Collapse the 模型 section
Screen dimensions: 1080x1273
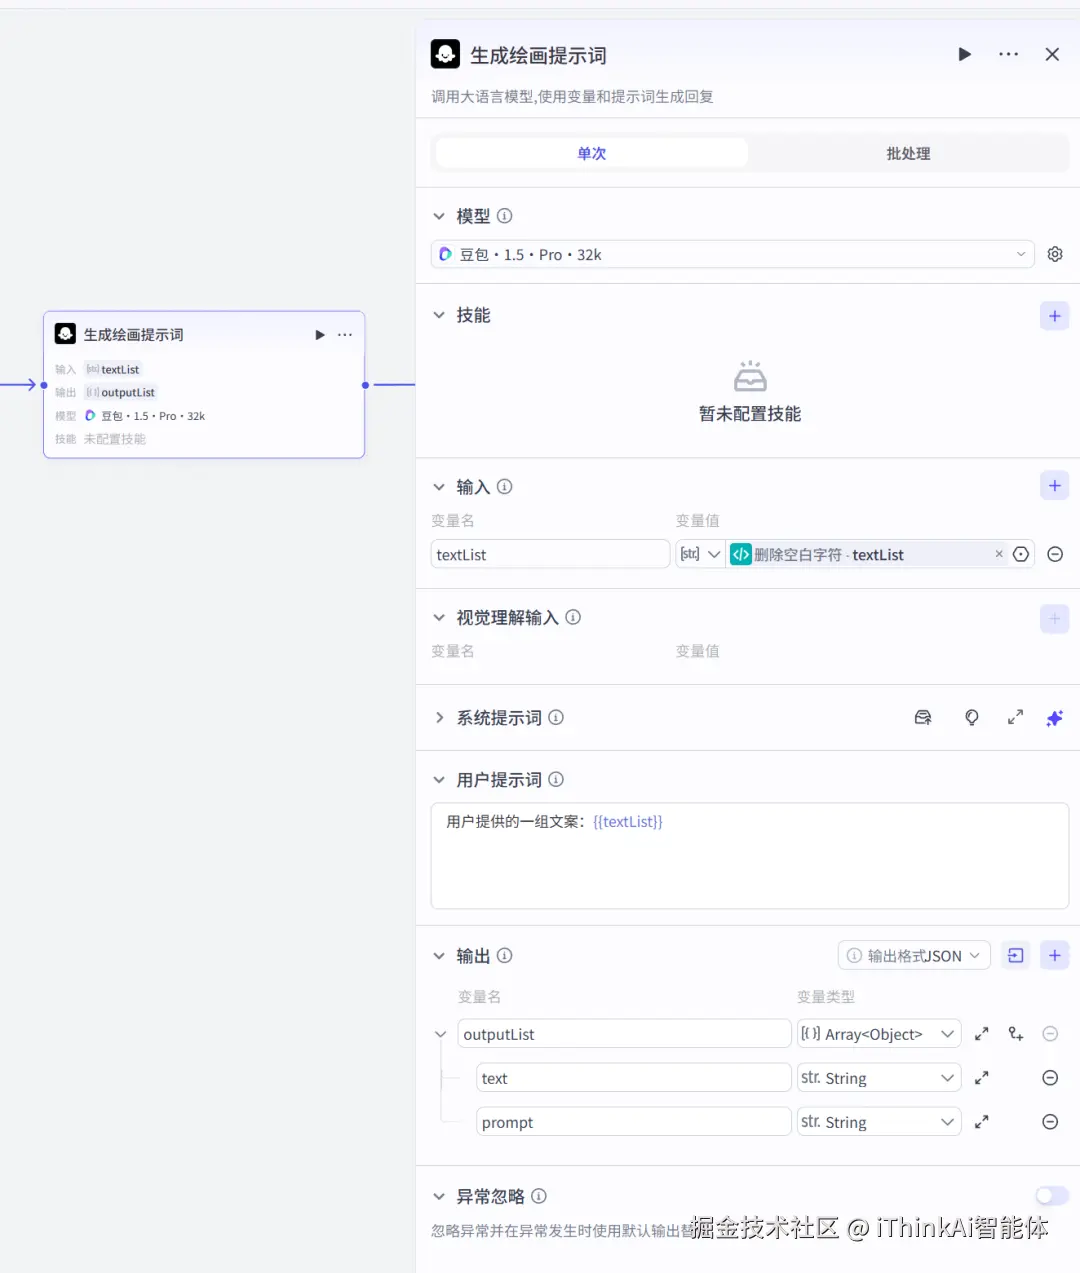pos(439,216)
